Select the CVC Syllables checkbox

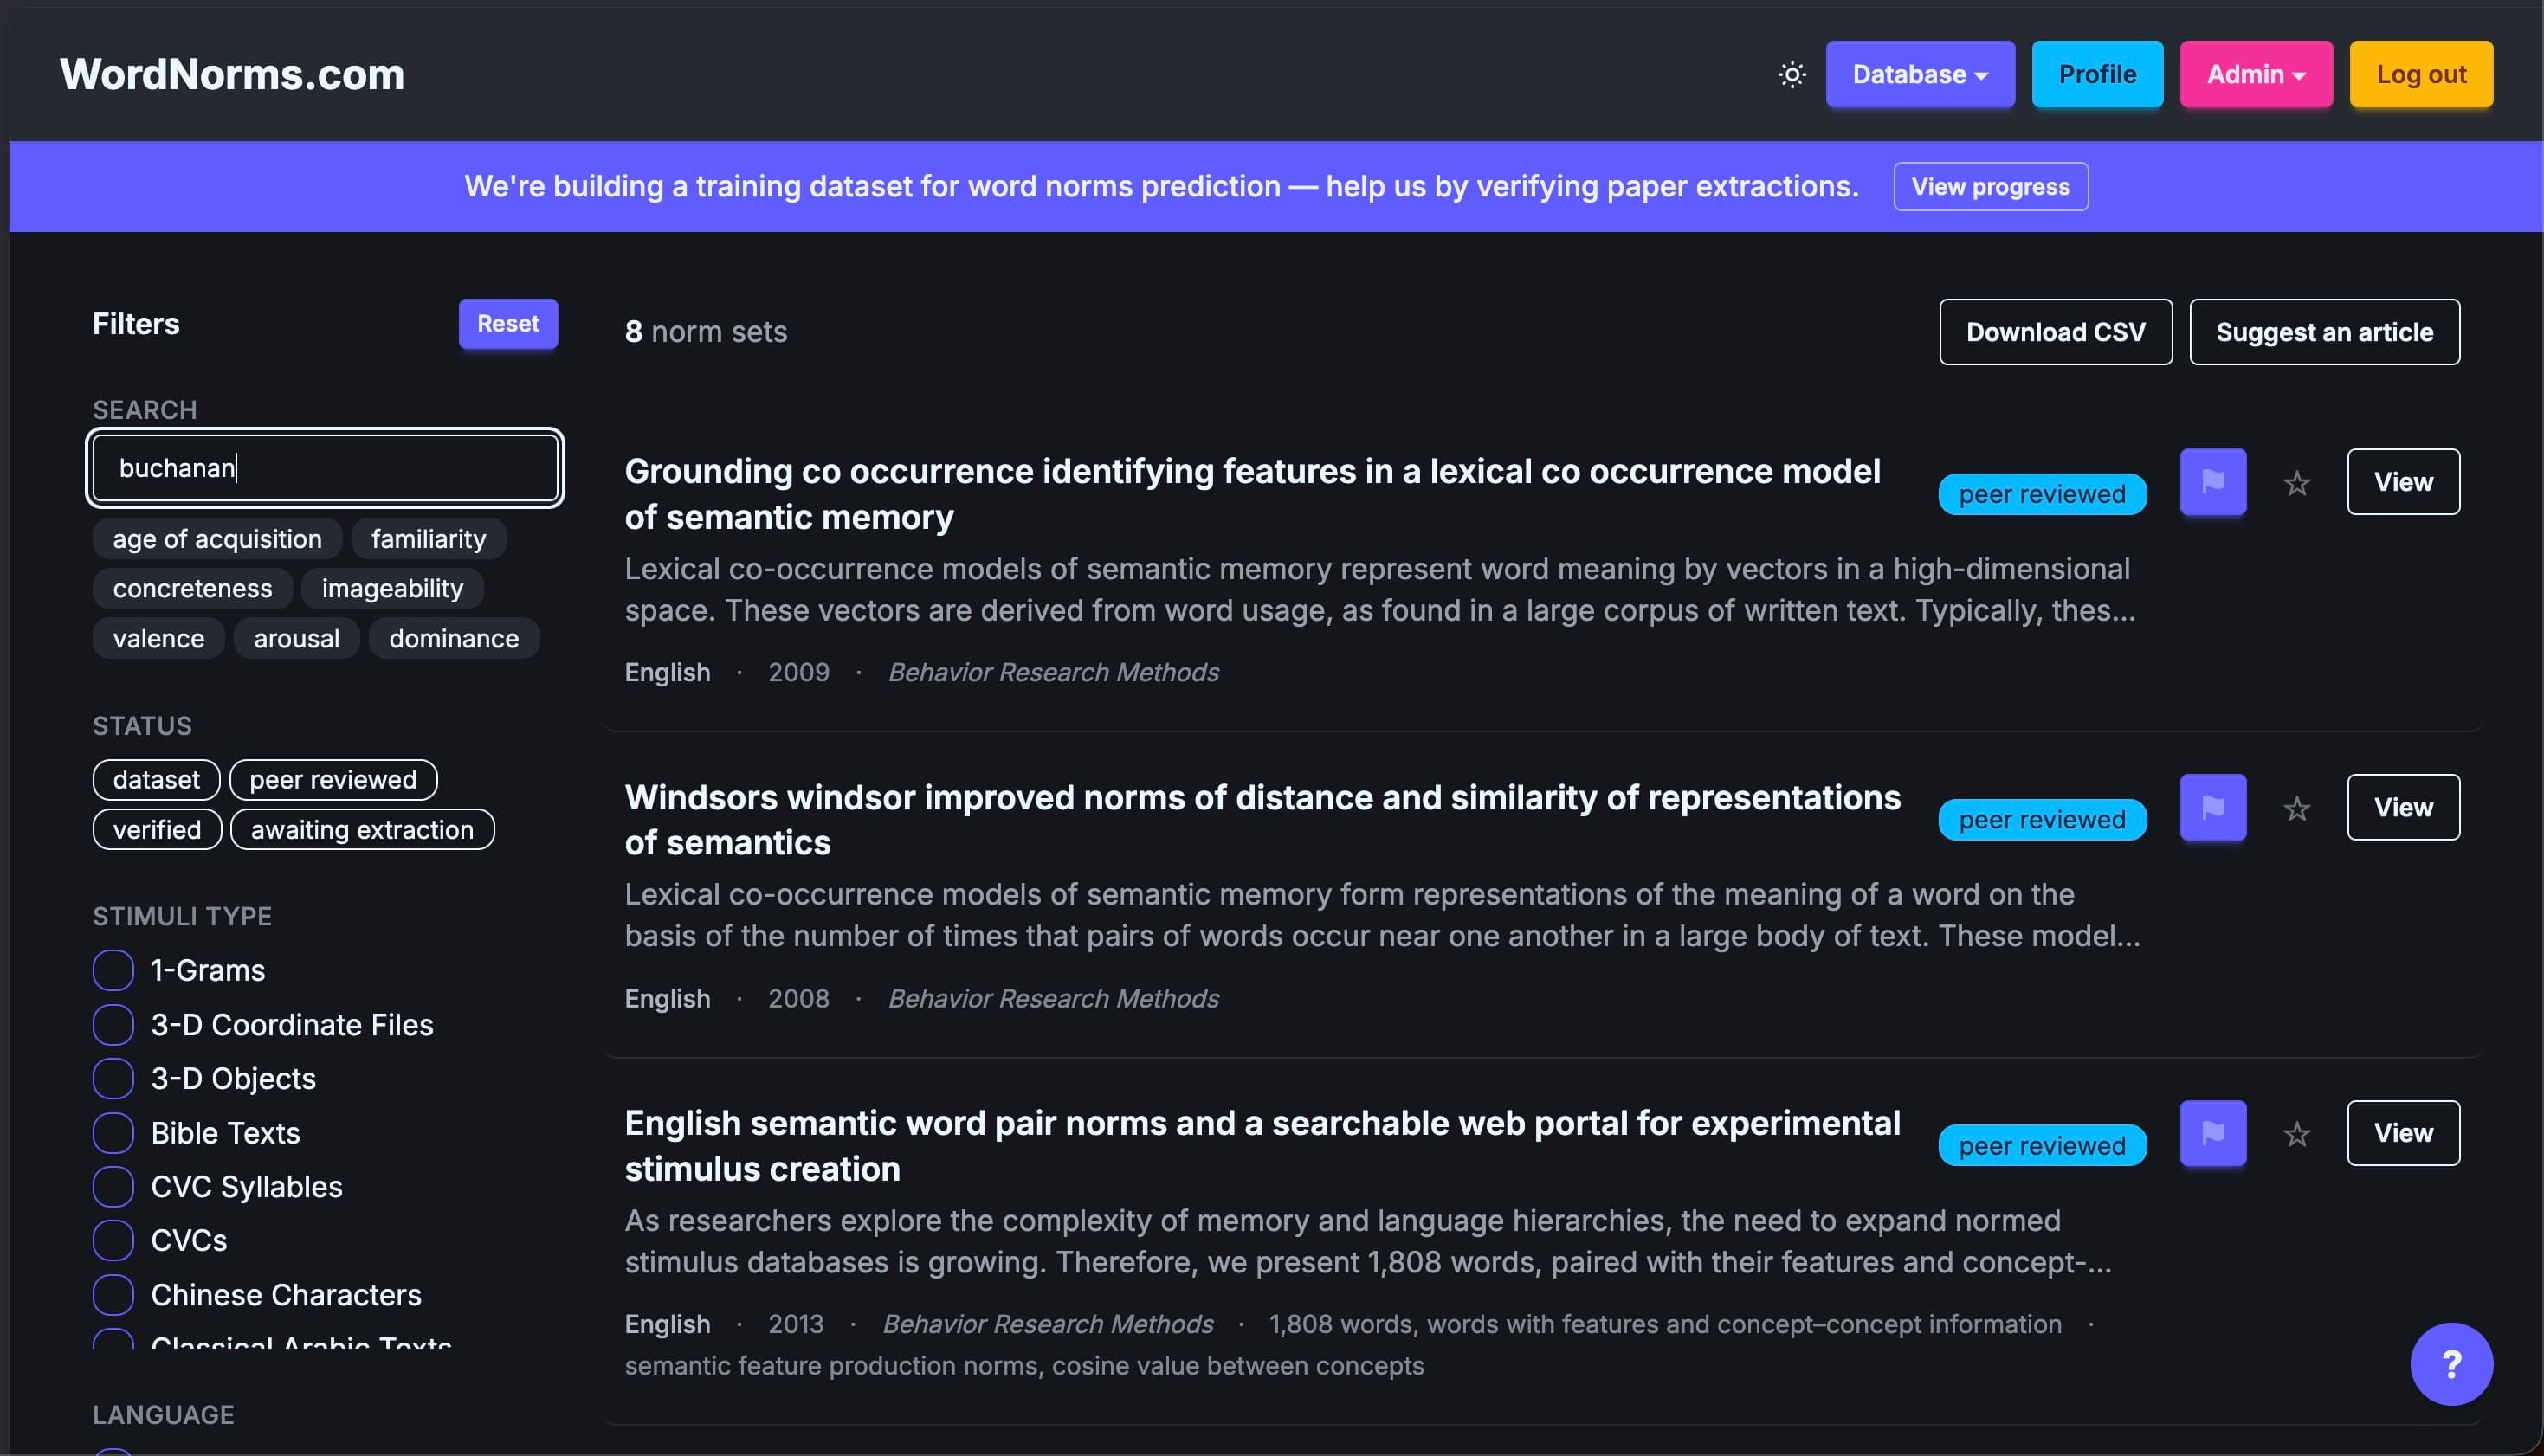(x=113, y=1186)
